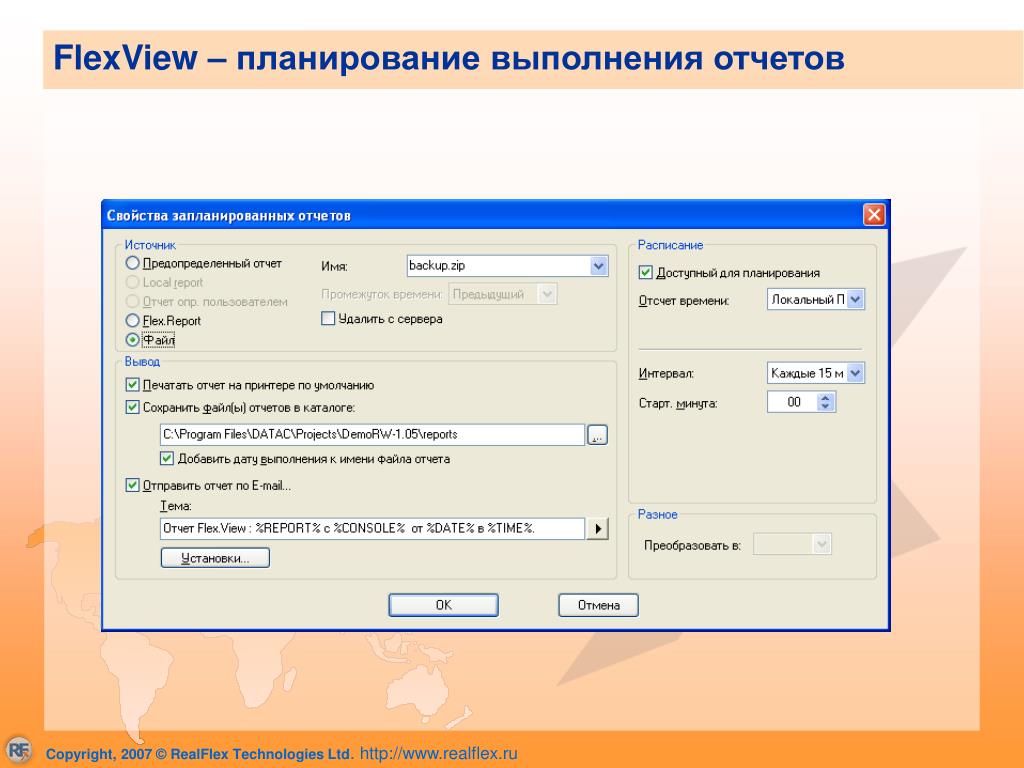This screenshot has height=768, width=1024.
Task: Click the Отмена cancel button
Action: 598,605
